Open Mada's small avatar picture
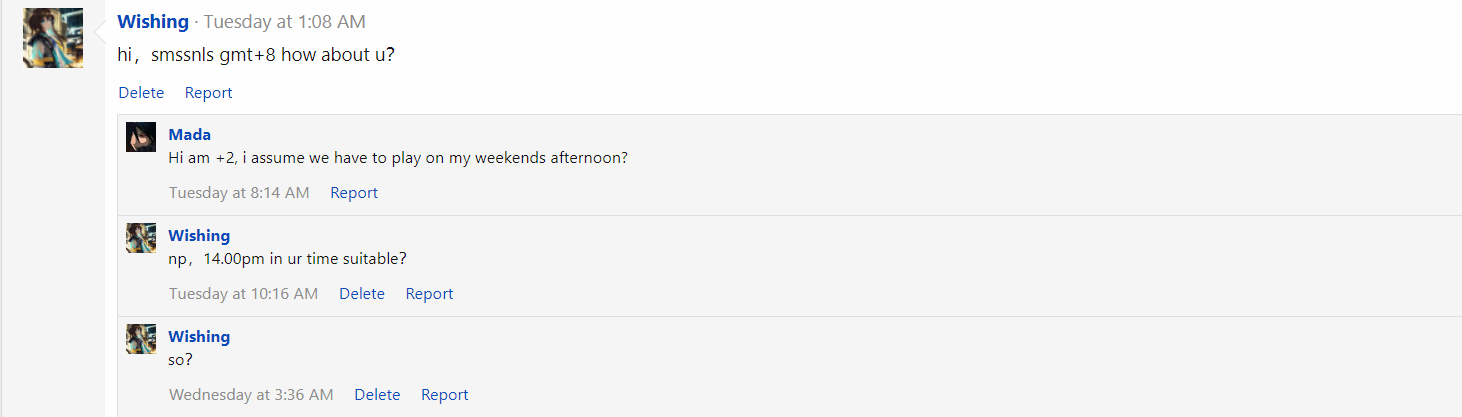Image resolution: width=1462 pixels, height=417 pixels. coord(141,137)
